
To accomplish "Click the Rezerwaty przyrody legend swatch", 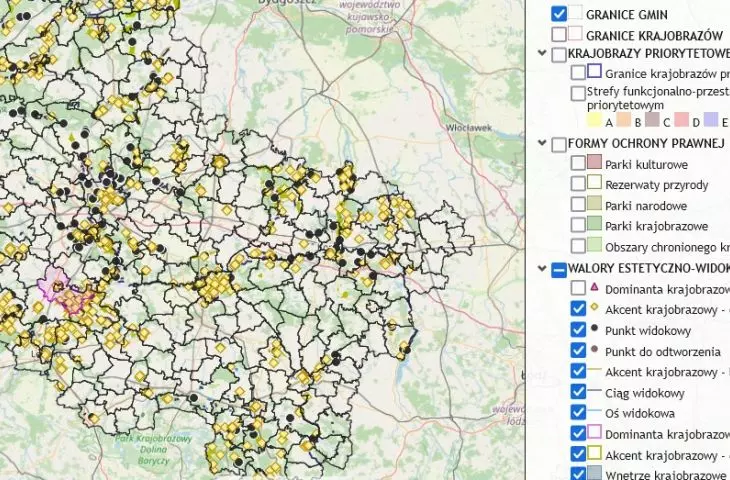I will 594,182.
